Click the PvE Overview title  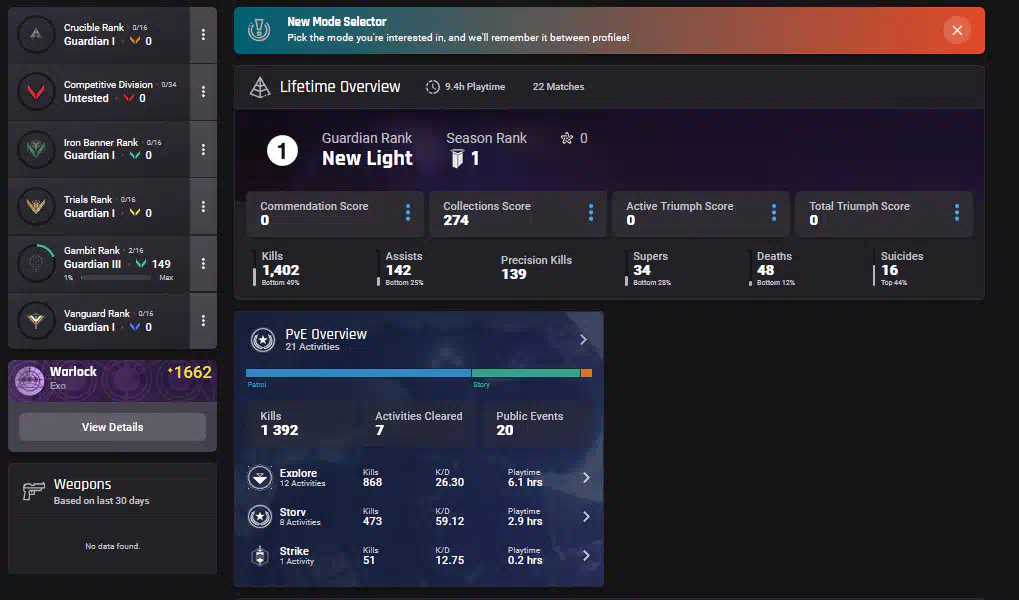326,333
